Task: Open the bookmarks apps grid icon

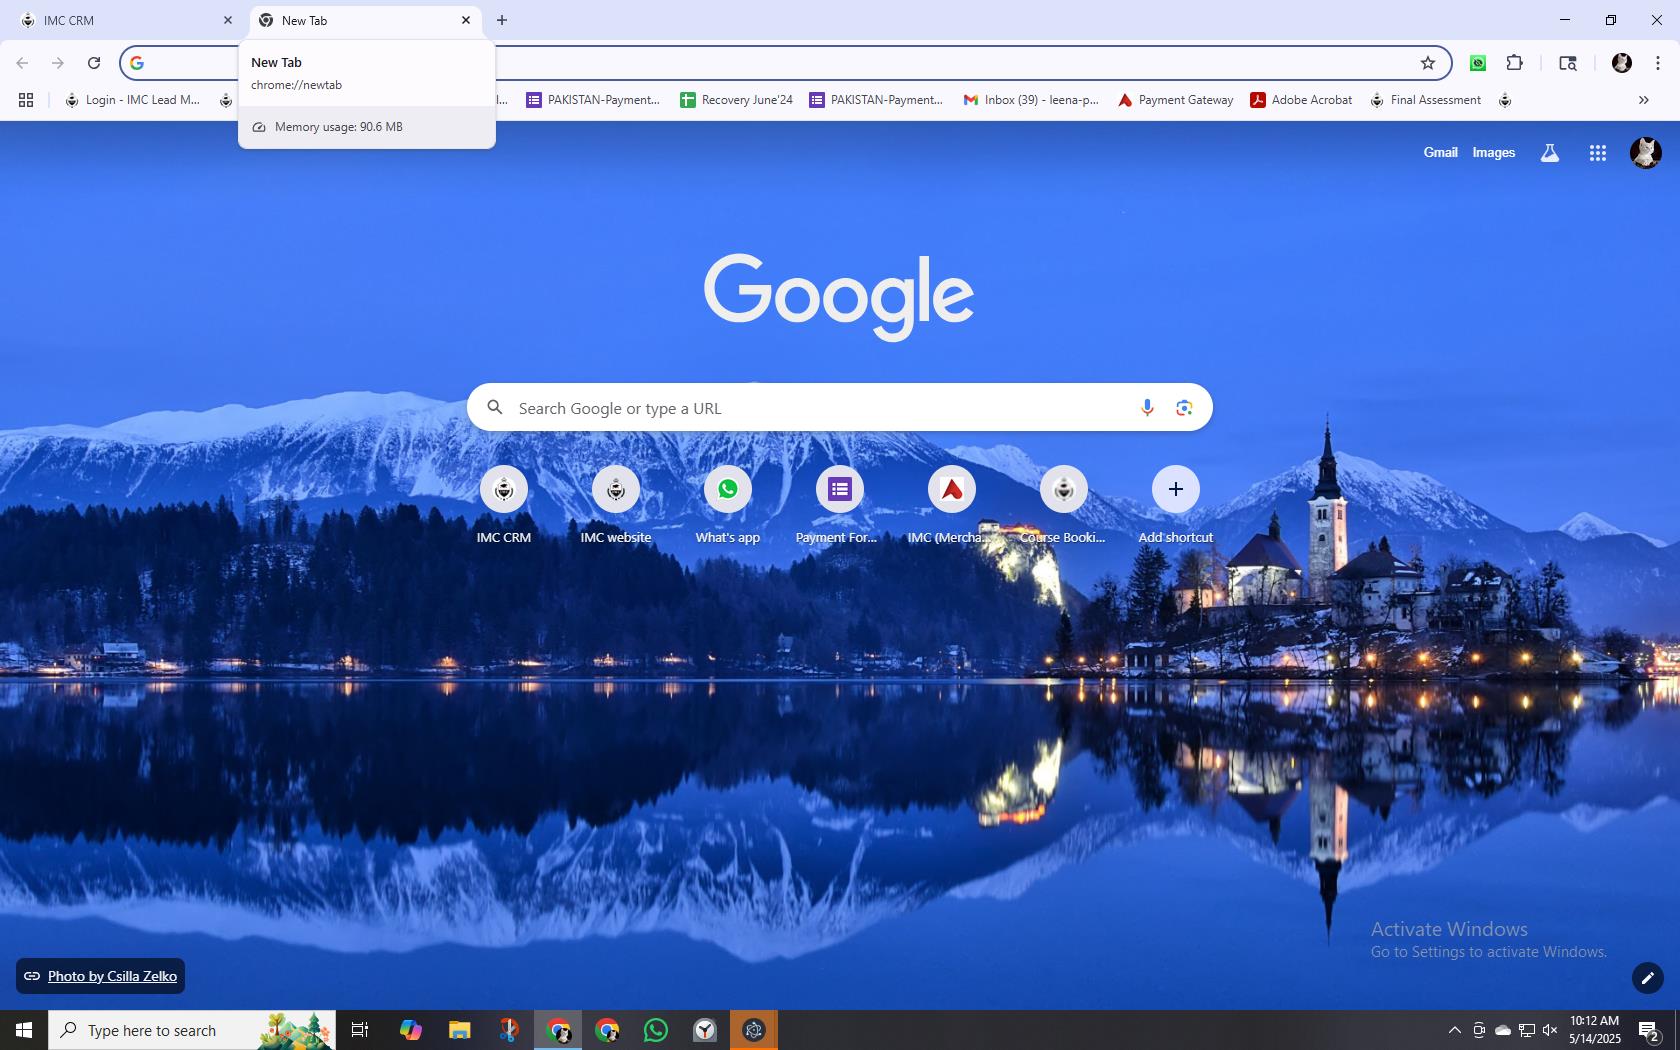Action: (x=26, y=100)
